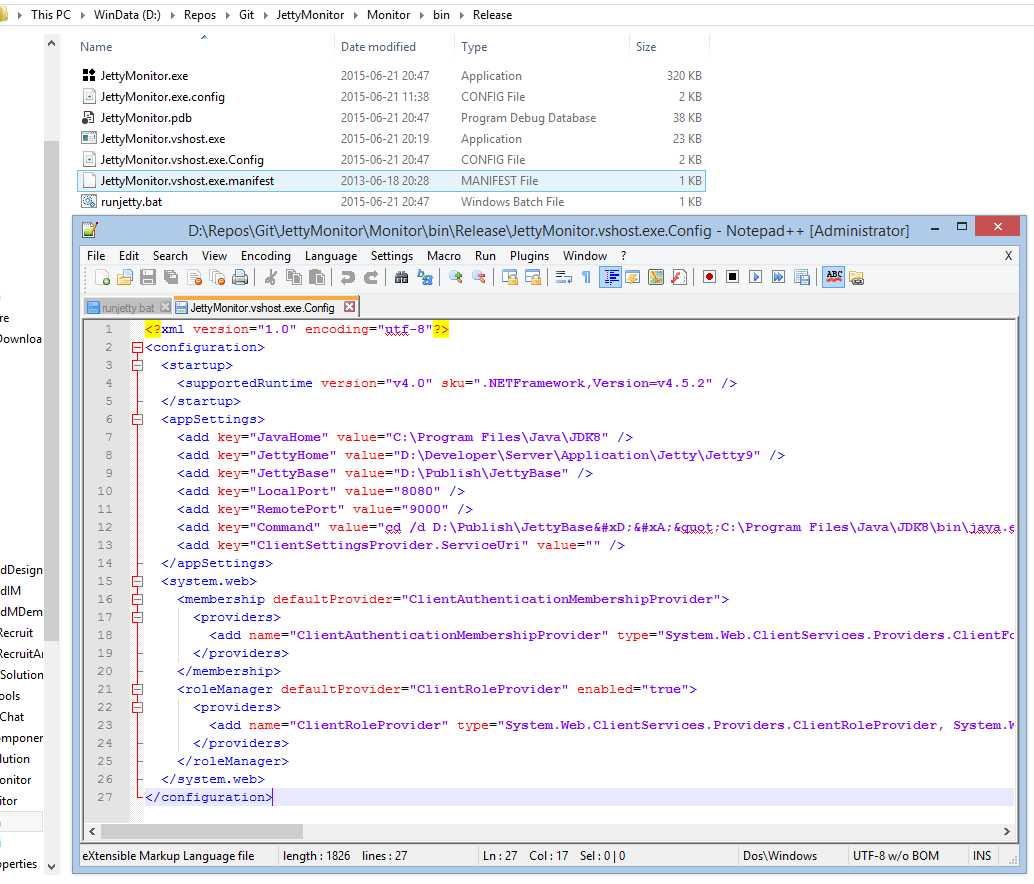Click the editor horizontal scrollbar thumb
This screenshot has height=884, width=1034.
[x=202, y=831]
